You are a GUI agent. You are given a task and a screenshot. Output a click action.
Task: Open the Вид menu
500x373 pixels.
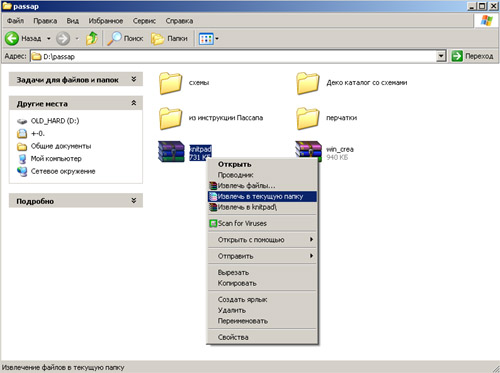tap(72, 21)
